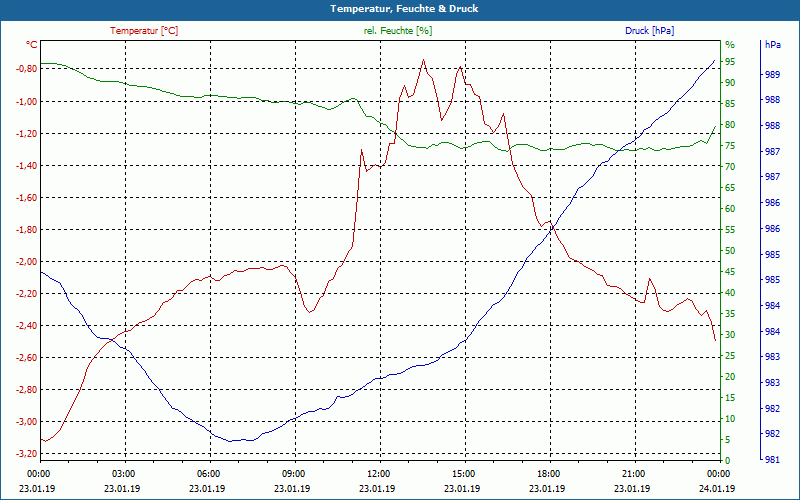Screen dimensions: 800x500
Task: Click the 60 humidity axis value
Action: pos(730,209)
